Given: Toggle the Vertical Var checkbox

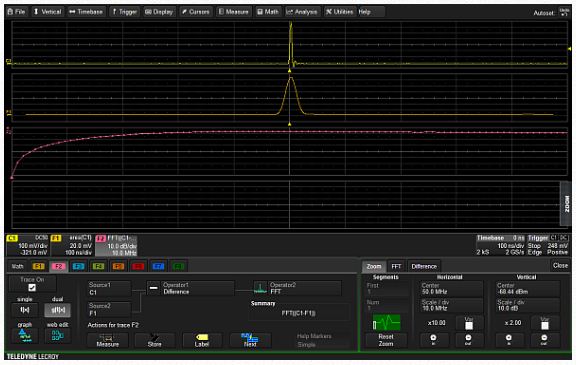Looking at the screenshot, I should point(545,325).
